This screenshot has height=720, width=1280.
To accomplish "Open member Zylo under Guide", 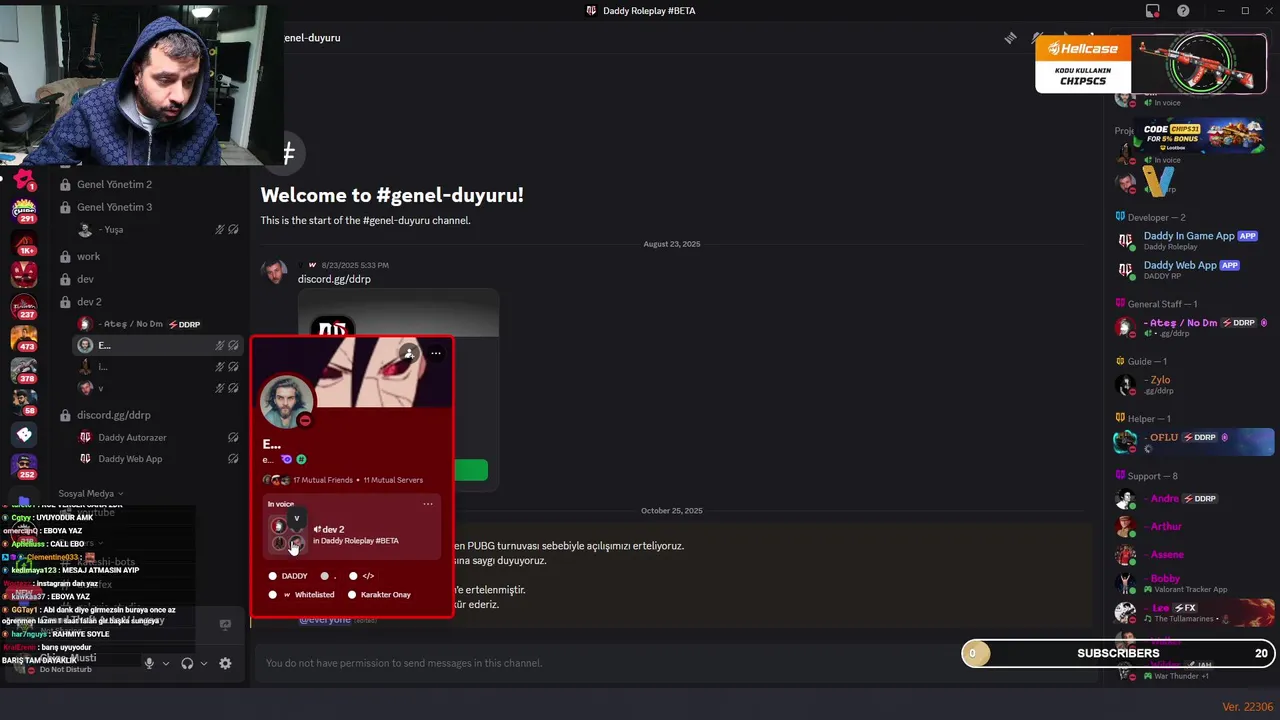I will [1192, 384].
